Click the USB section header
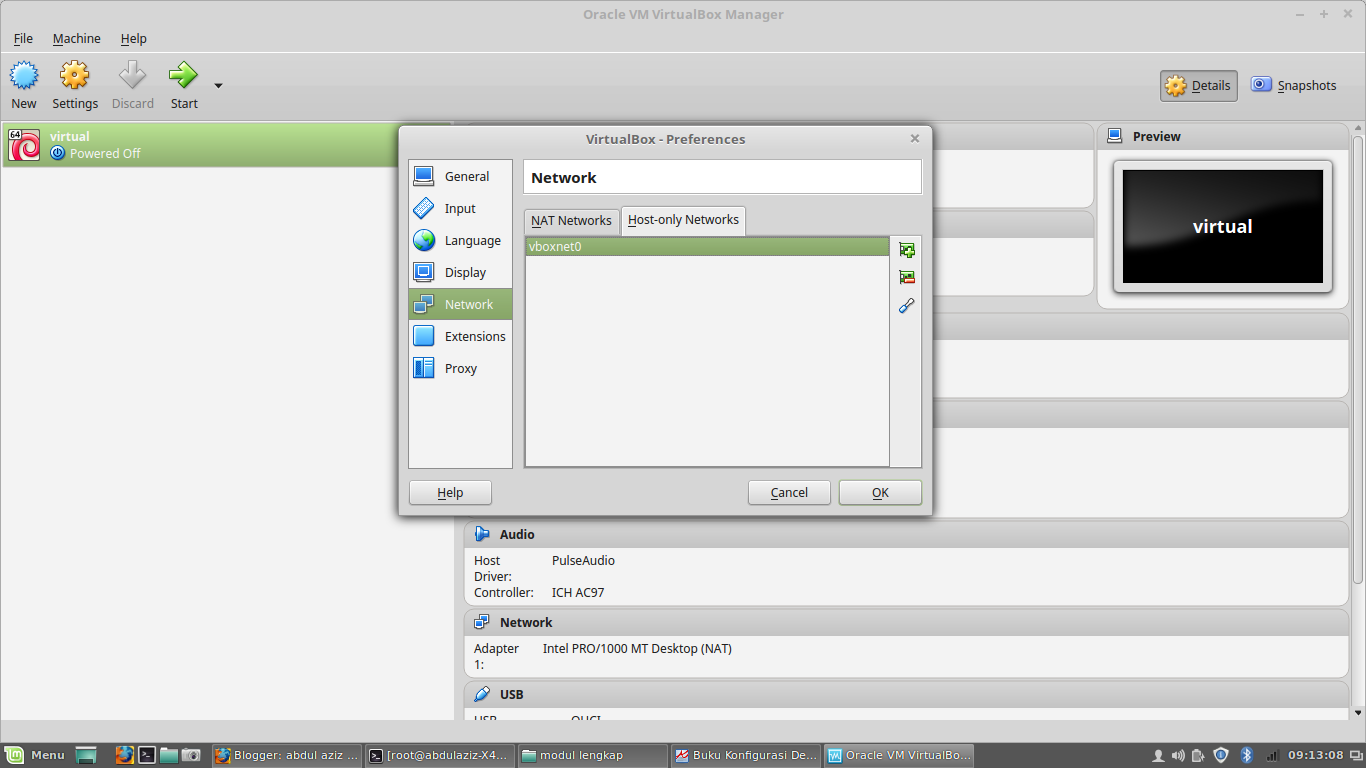This screenshot has width=1366, height=768. pyautogui.click(x=906, y=694)
